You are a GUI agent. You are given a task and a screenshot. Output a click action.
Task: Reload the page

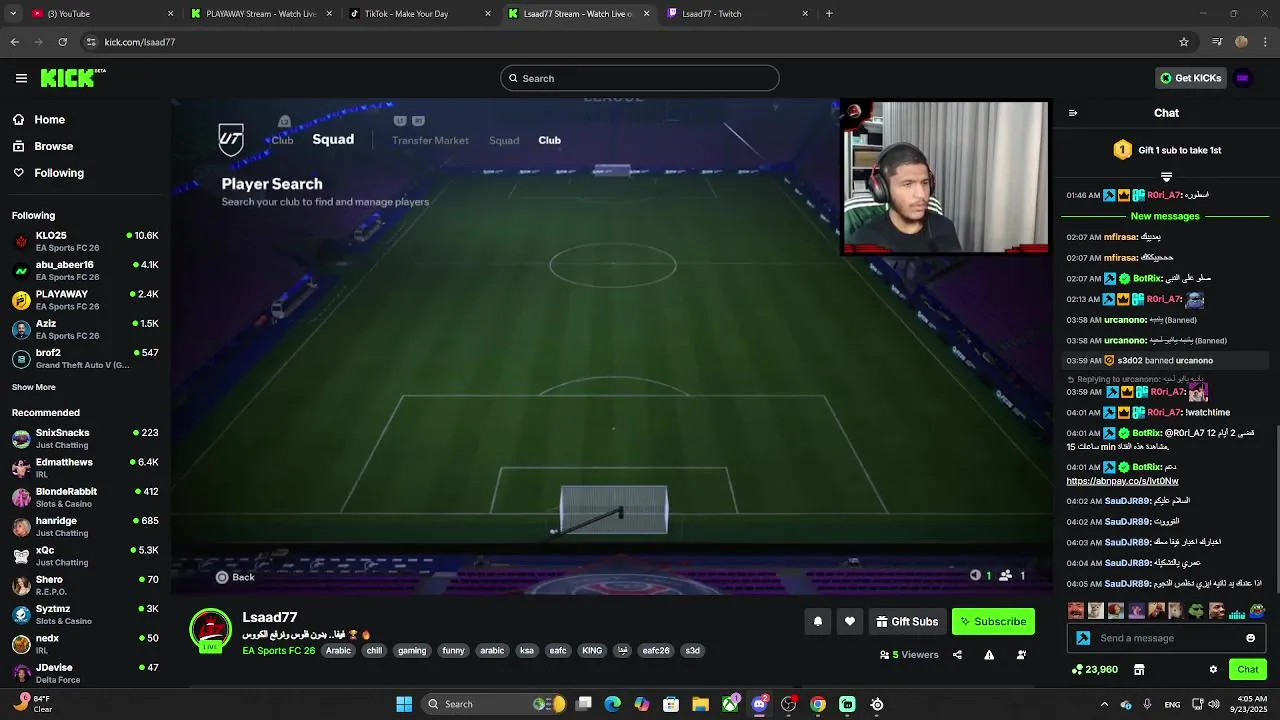pos(63,42)
